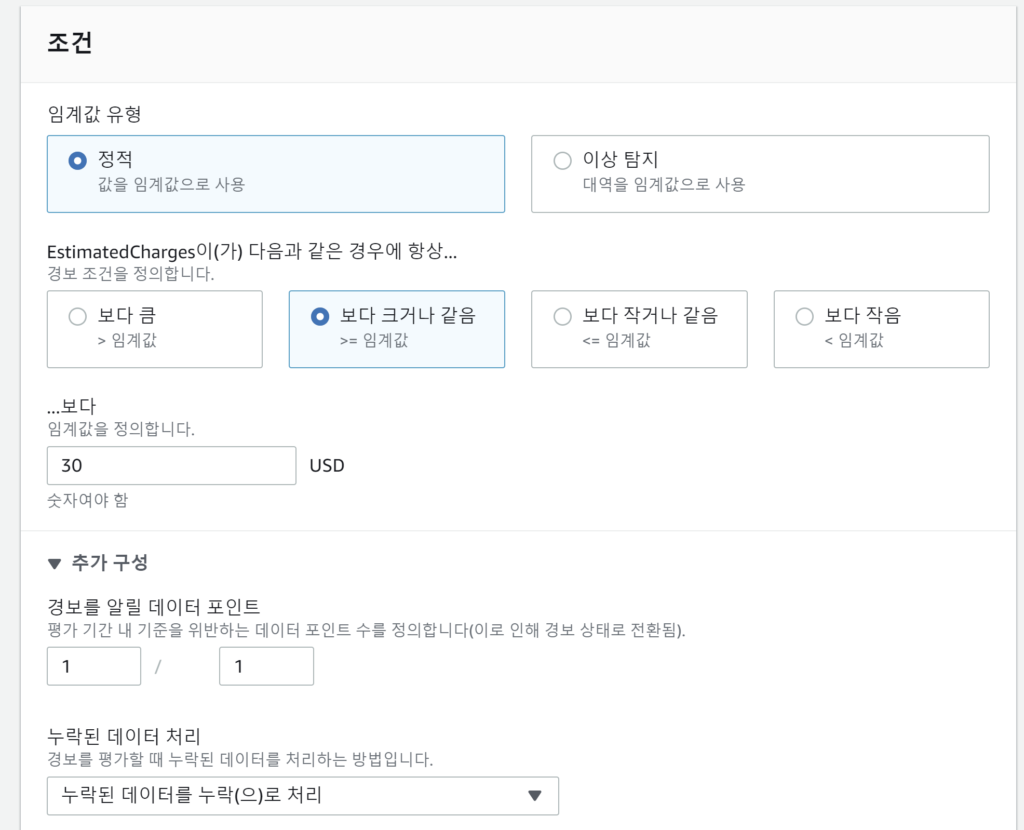The width and height of the screenshot is (1024, 830).
Task: Choose the 보다 크거나 같음 radio option
Action: click(x=320, y=316)
